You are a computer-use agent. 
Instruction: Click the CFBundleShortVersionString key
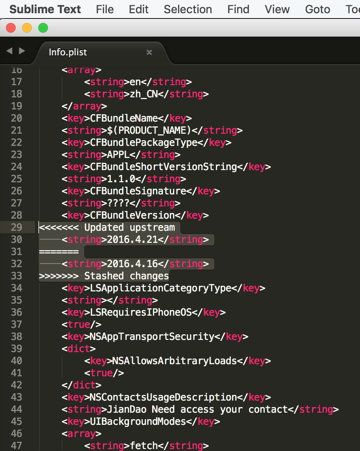pos(164,167)
